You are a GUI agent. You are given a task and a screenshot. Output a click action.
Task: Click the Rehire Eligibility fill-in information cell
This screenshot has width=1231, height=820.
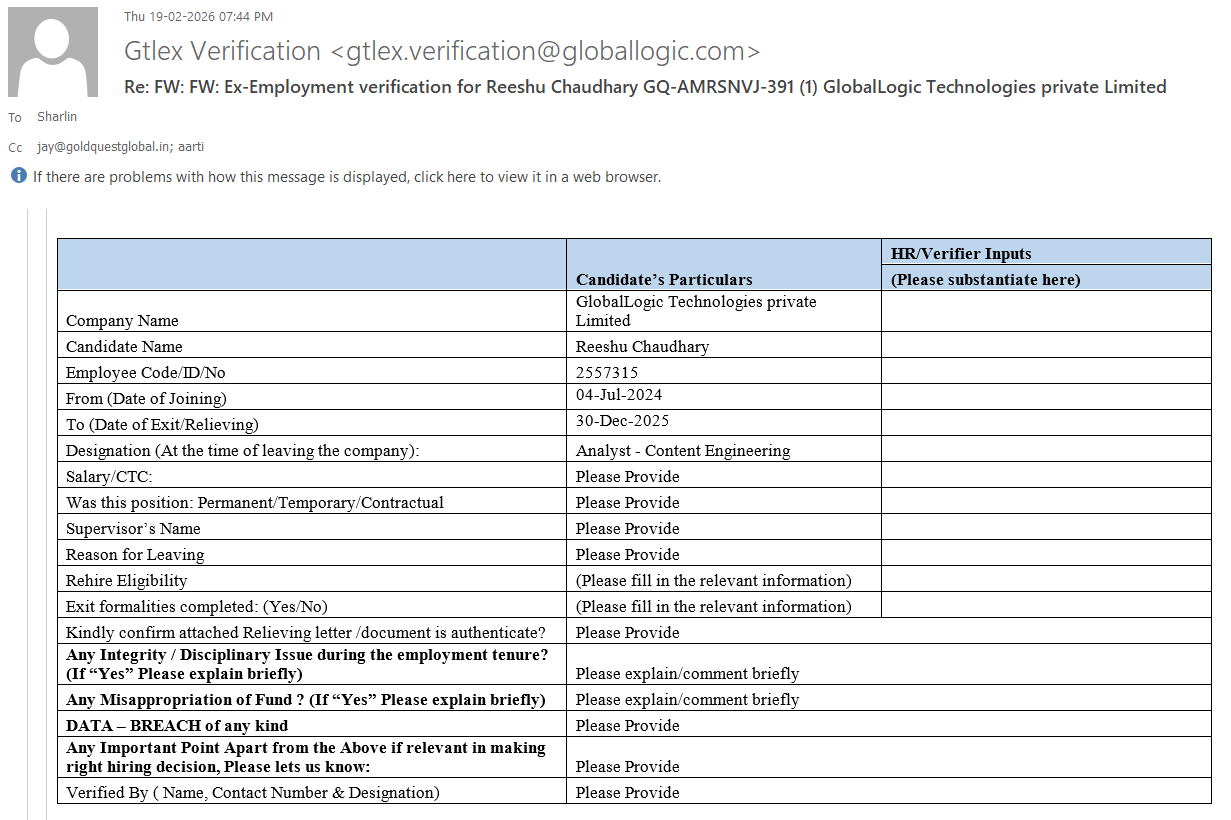(713, 580)
